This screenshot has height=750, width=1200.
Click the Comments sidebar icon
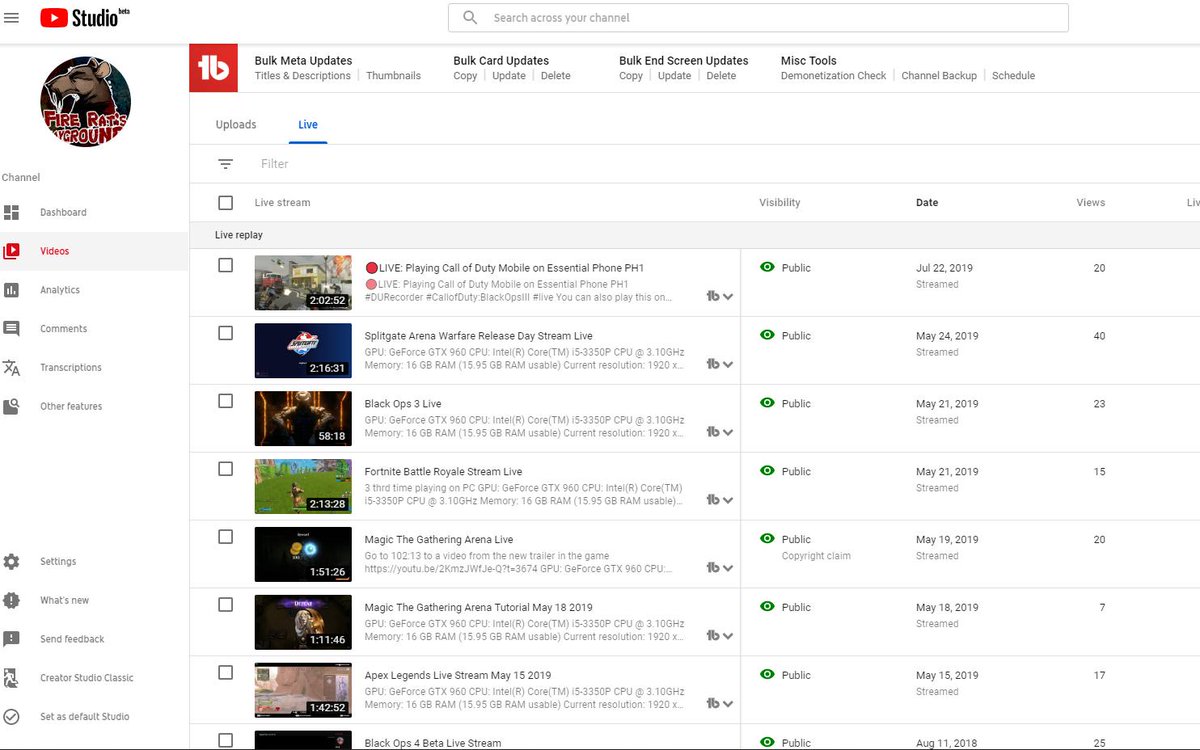pos(11,329)
